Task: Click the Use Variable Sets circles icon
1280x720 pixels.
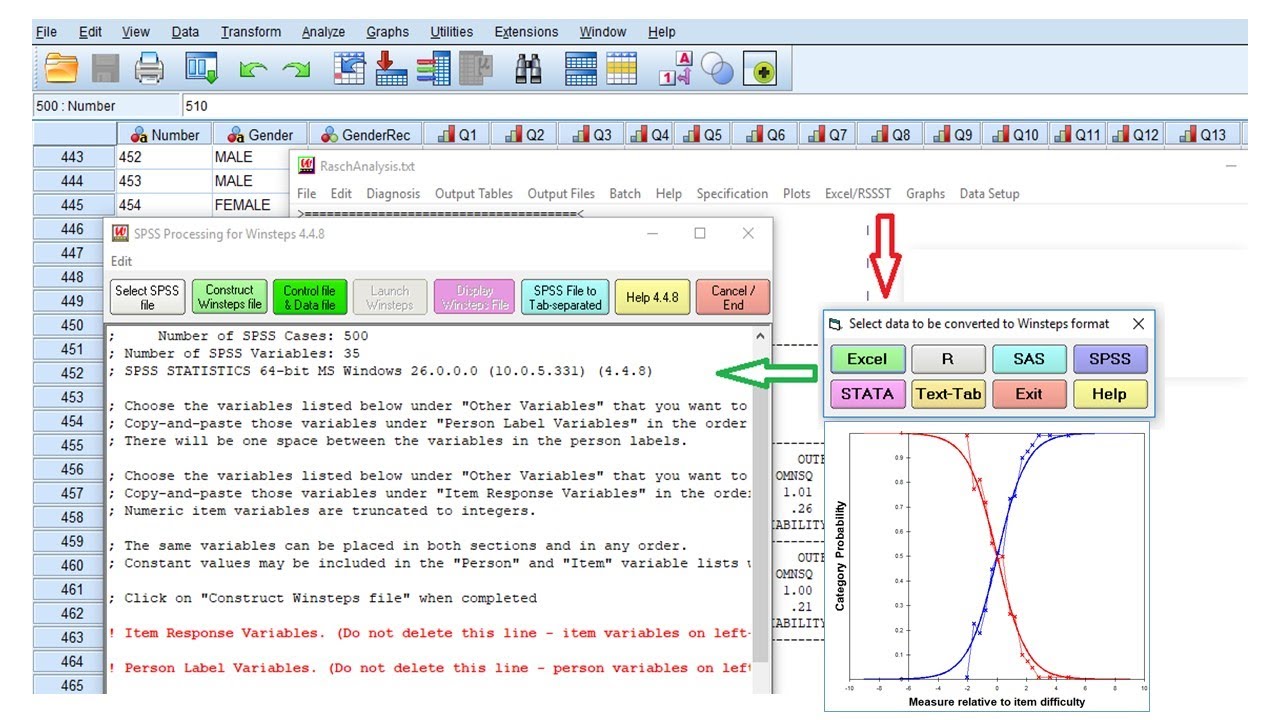Action: click(x=717, y=69)
